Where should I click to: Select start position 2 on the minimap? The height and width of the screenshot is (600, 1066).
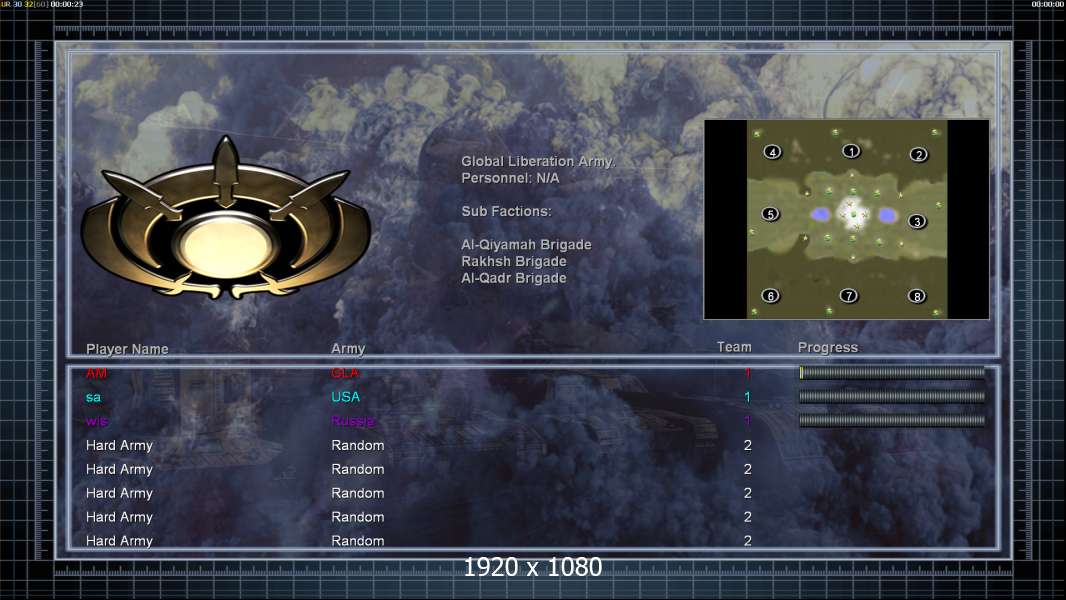918,154
